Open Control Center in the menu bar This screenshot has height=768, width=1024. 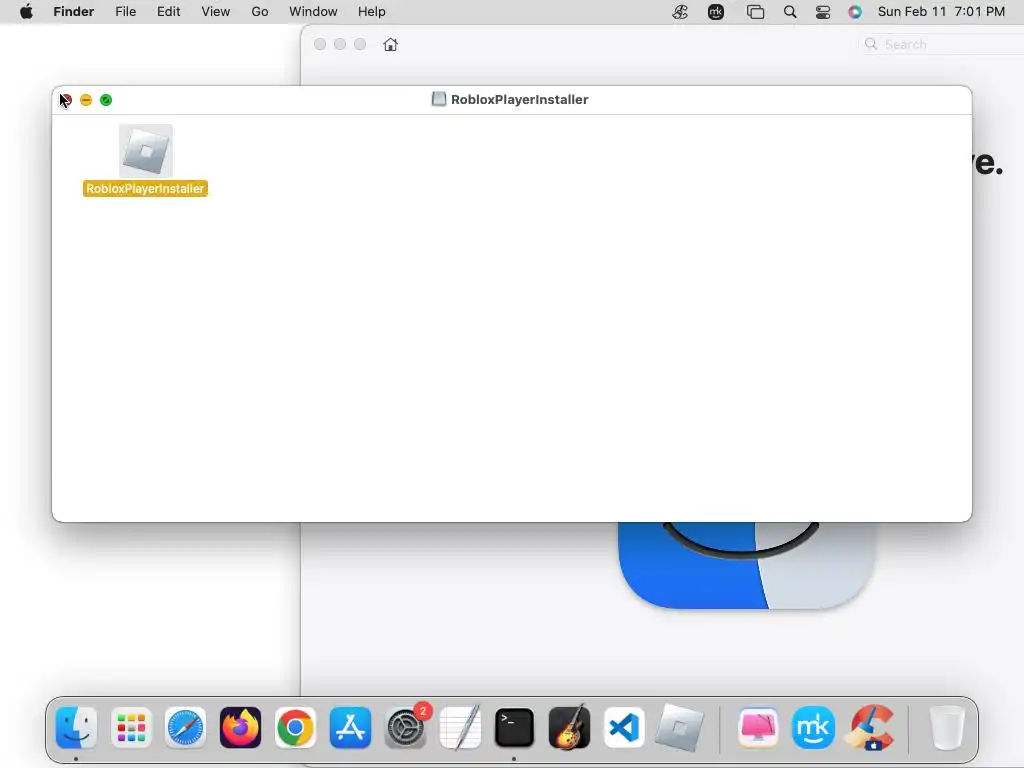click(823, 12)
